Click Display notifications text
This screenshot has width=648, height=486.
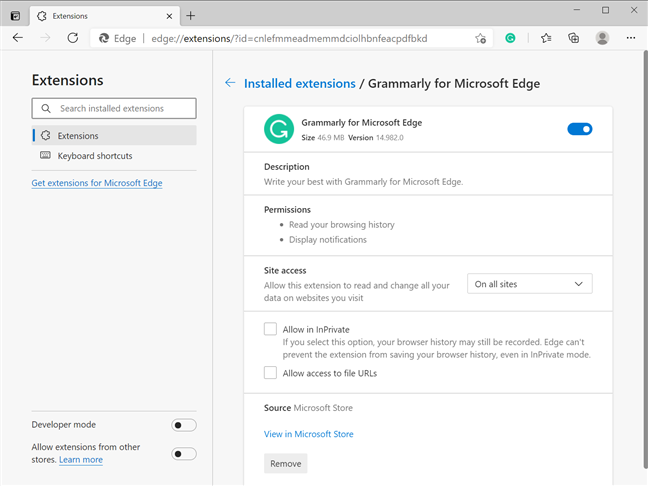[x=328, y=240]
